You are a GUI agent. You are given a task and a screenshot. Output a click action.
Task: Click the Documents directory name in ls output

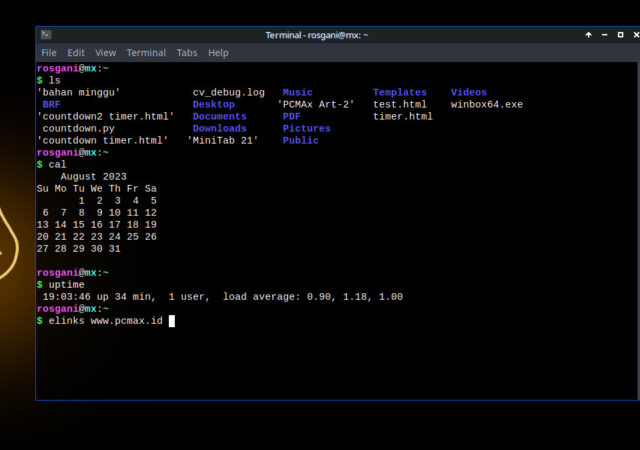(x=219, y=116)
